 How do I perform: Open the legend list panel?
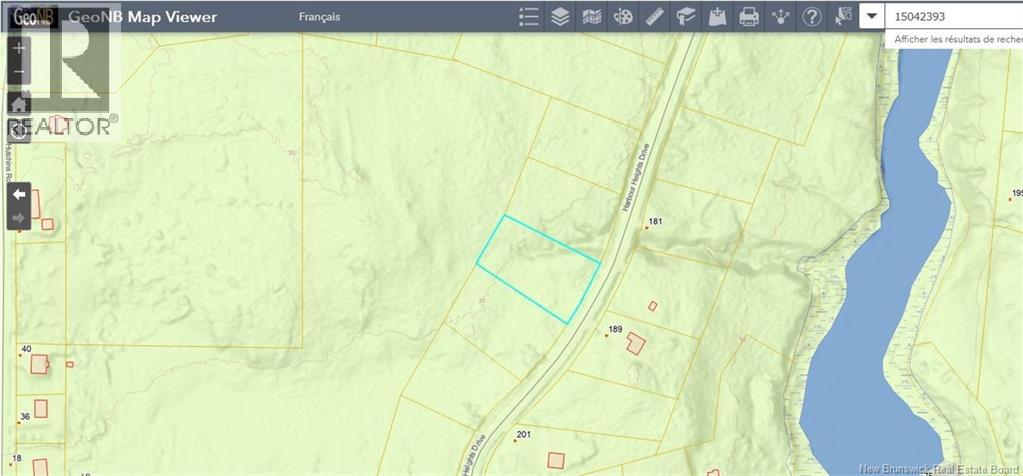(530, 17)
